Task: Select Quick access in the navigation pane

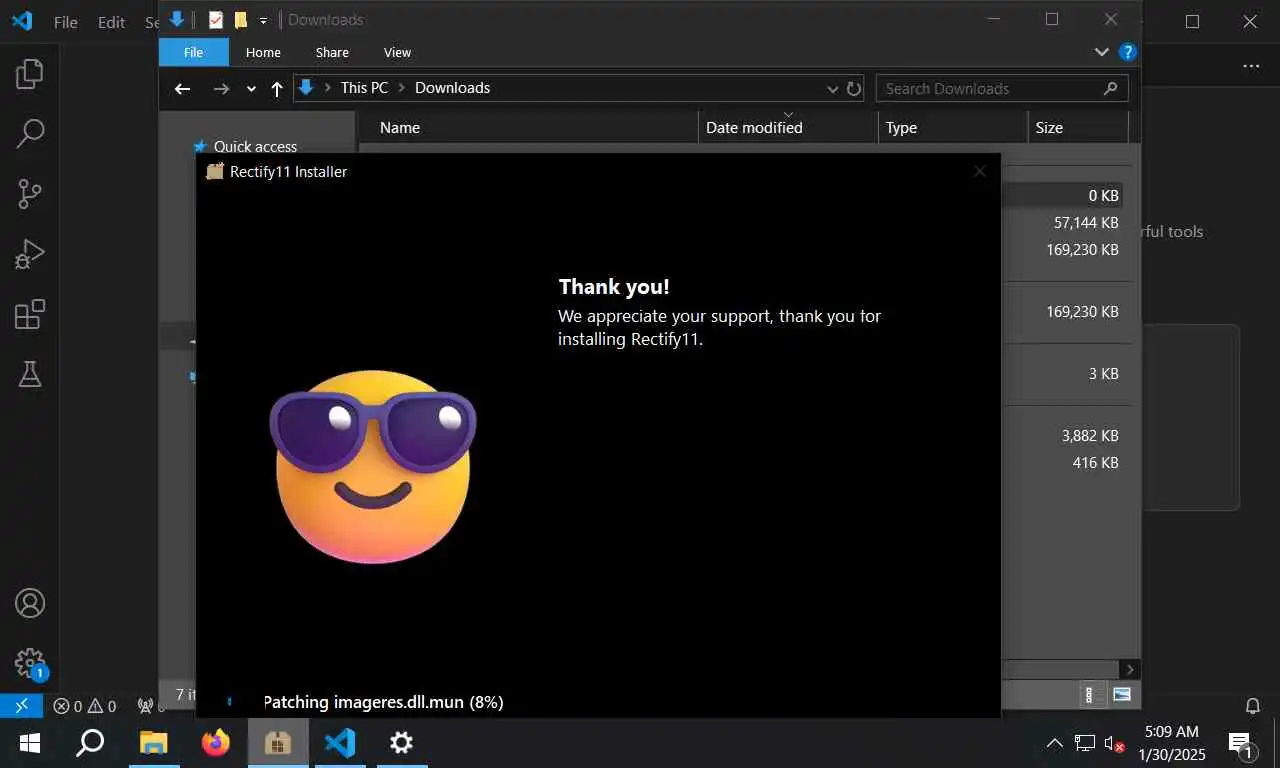Action: click(x=254, y=146)
